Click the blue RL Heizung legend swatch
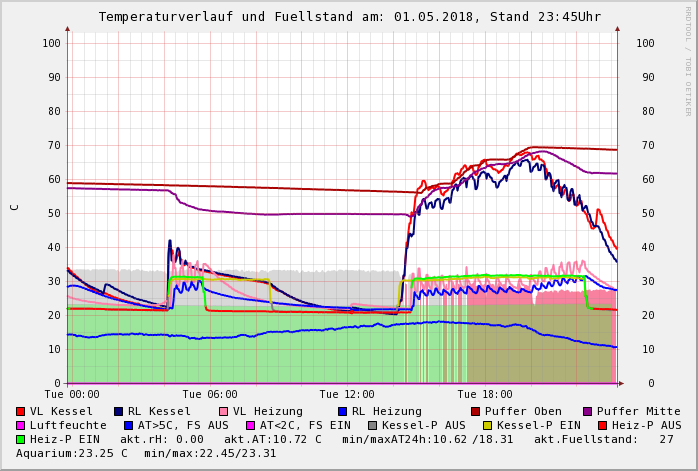Screen dimensions: 698x471 pos(343,411)
